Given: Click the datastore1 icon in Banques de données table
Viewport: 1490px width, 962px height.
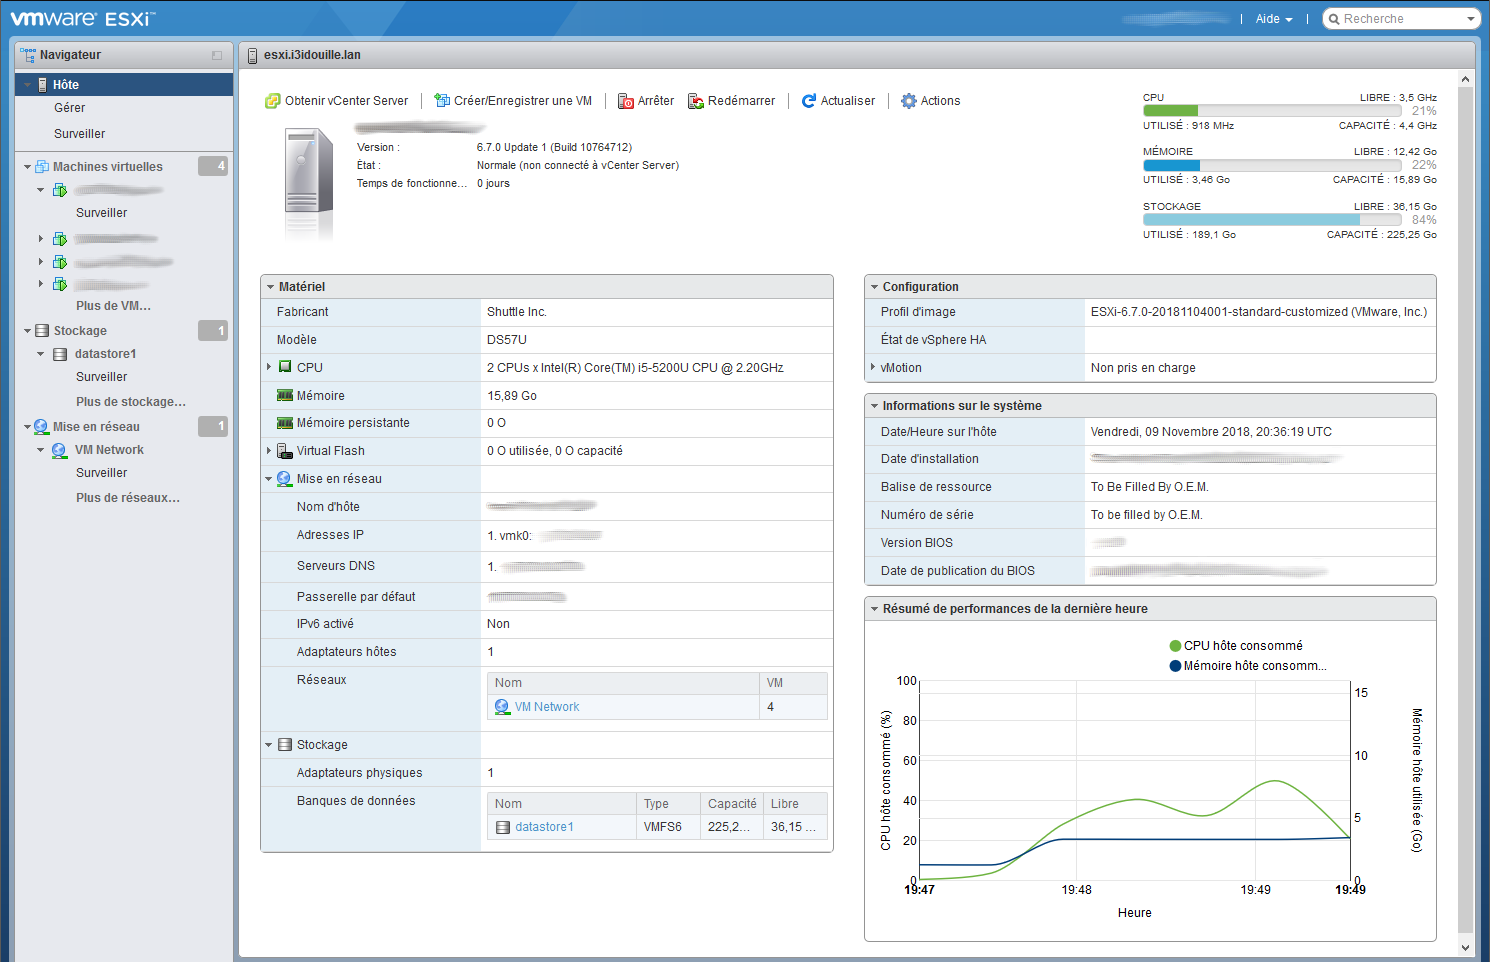Looking at the screenshot, I should (x=503, y=827).
